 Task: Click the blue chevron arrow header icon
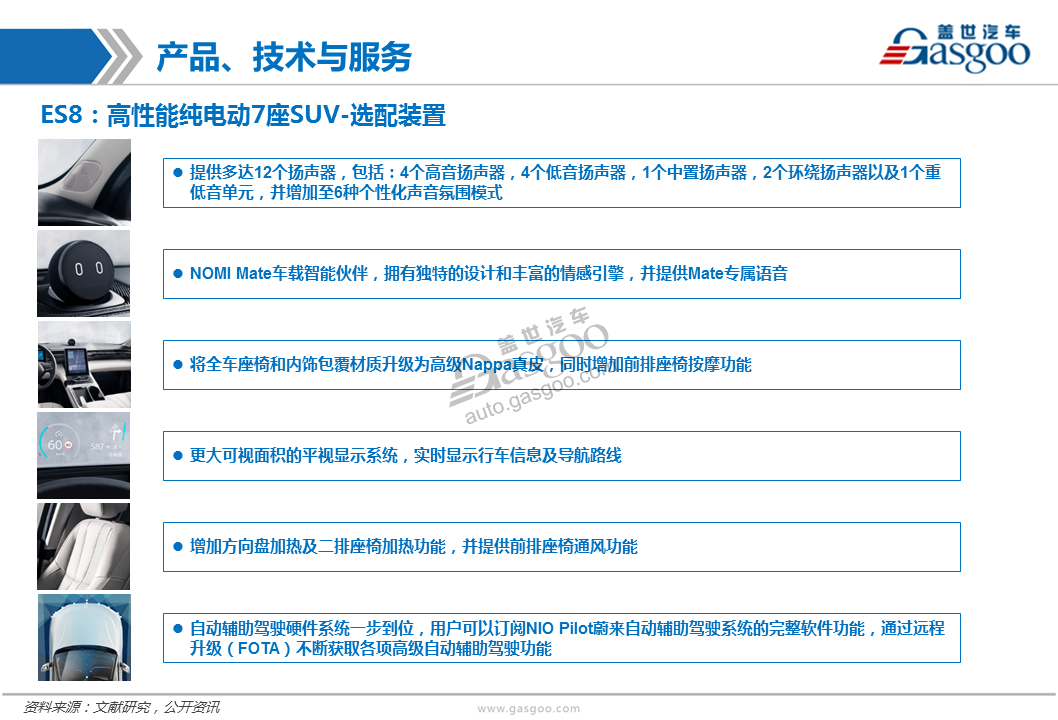[70, 56]
